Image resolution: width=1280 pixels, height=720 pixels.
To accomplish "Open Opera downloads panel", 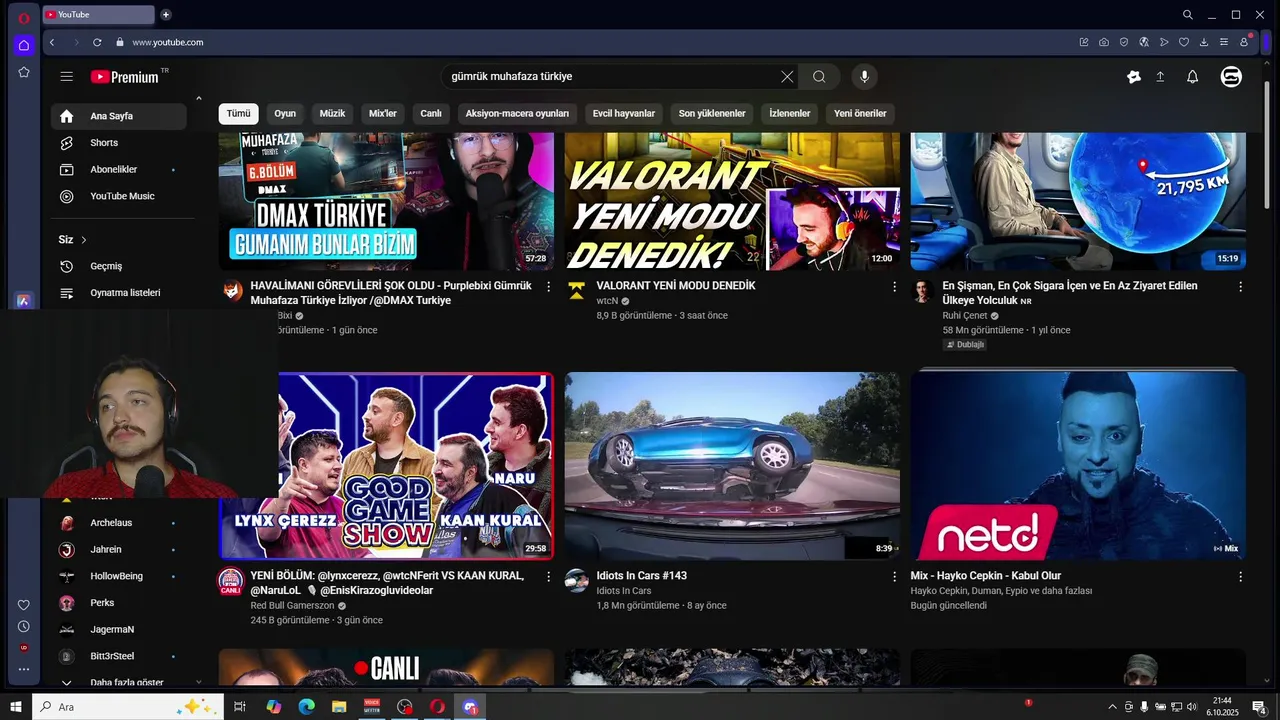I will click(x=1204, y=42).
